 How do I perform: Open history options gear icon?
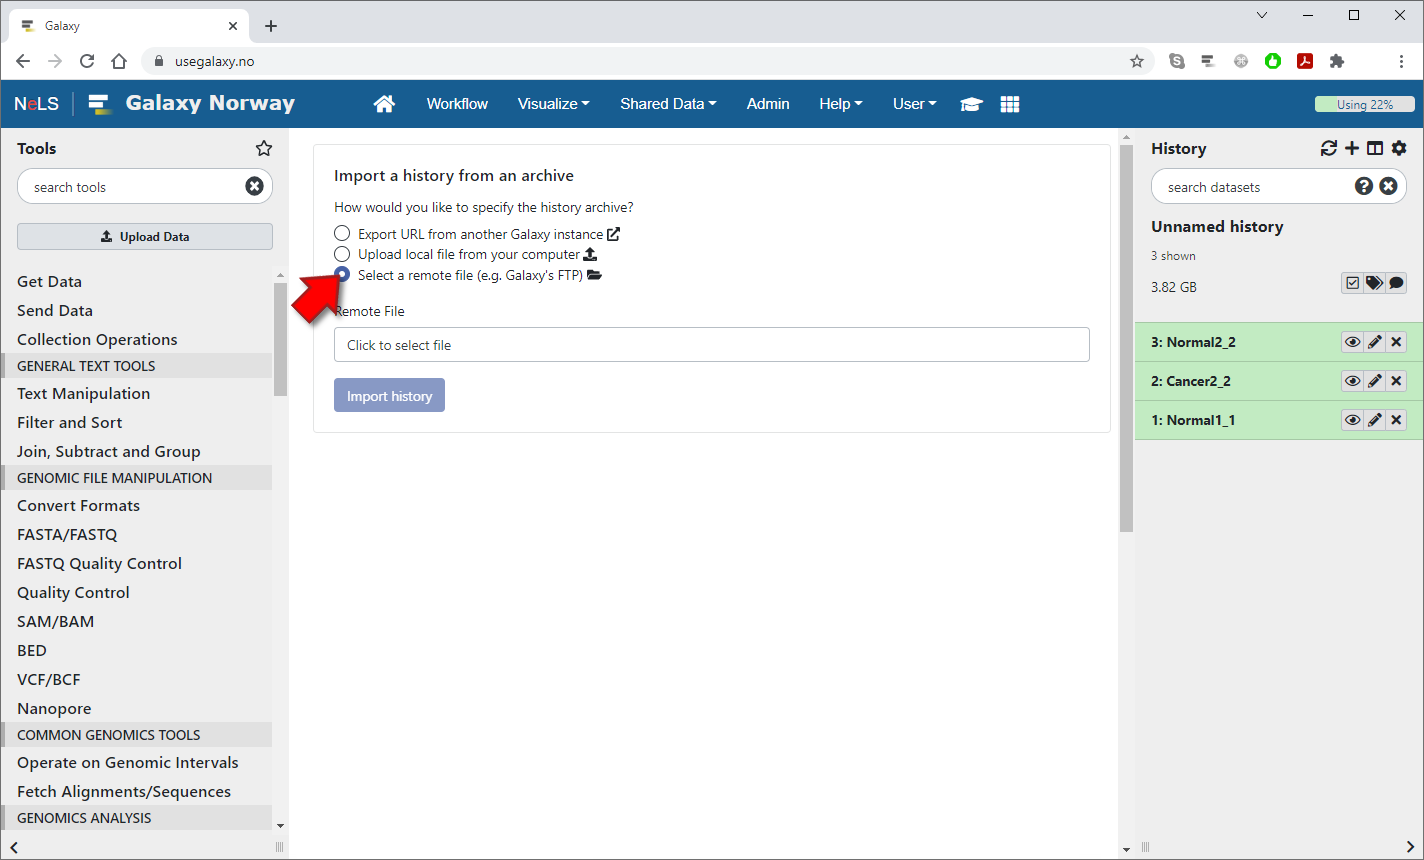[x=1399, y=148]
